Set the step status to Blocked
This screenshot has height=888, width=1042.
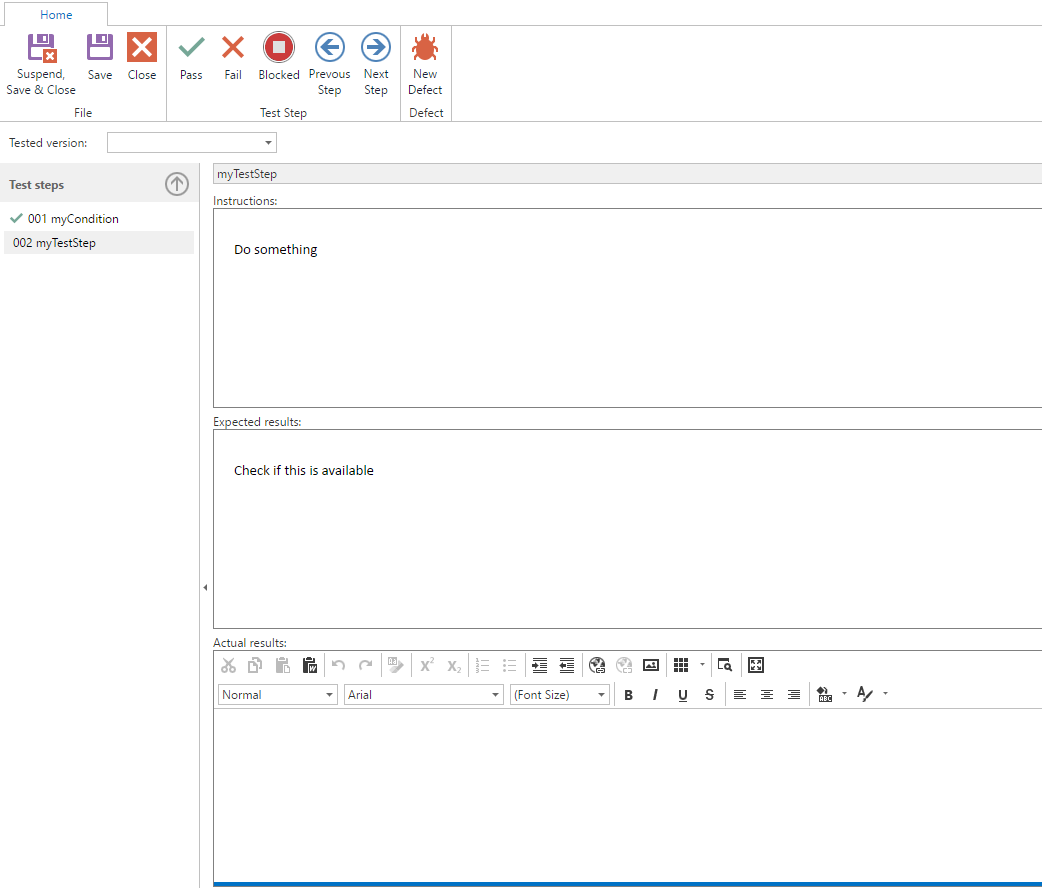tap(278, 48)
